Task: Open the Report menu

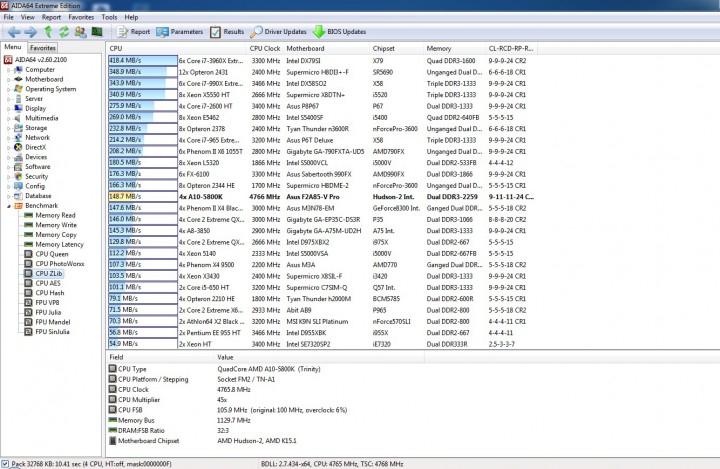Action: pos(51,17)
